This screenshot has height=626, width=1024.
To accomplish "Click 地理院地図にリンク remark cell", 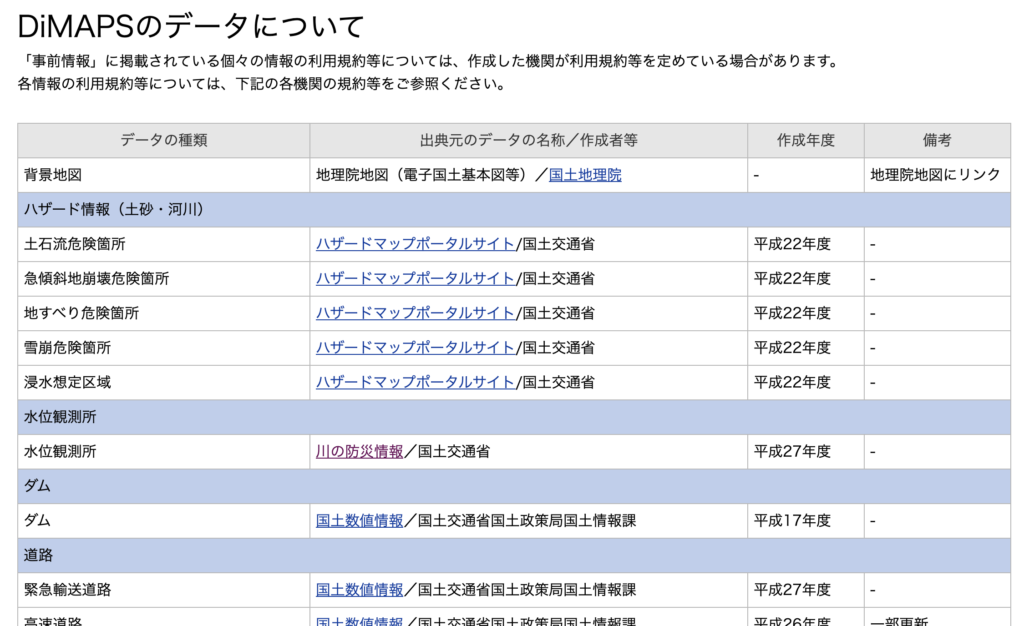I will pos(935,175).
